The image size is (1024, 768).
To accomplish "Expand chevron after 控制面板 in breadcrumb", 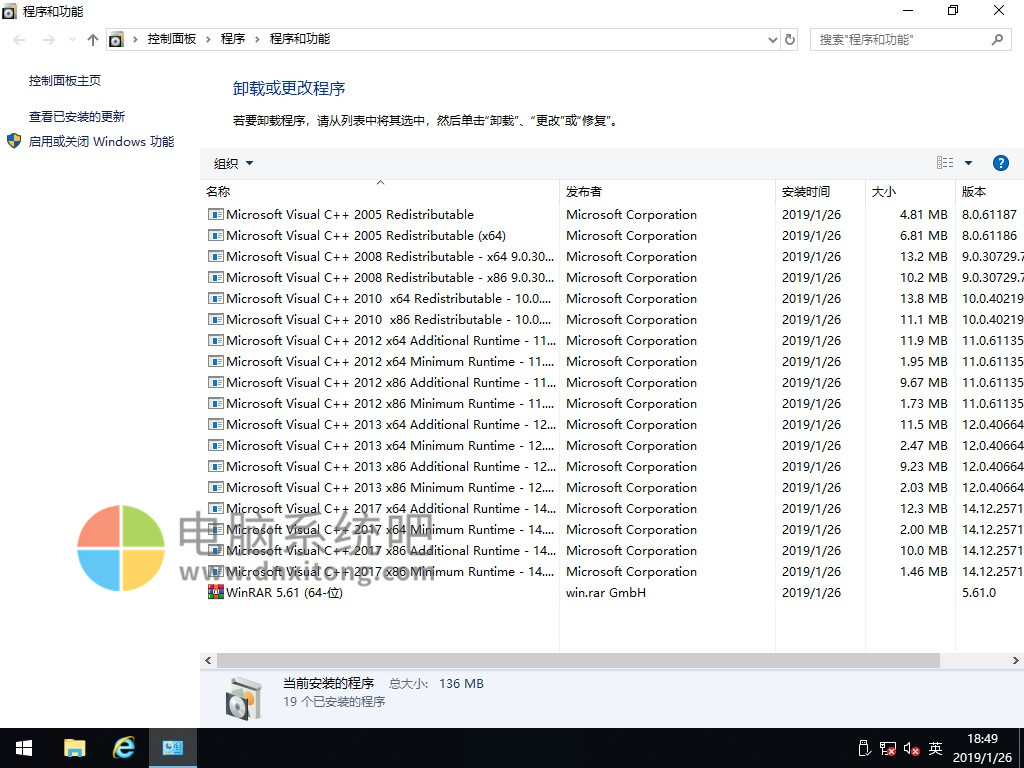I will click(x=208, y=39).
